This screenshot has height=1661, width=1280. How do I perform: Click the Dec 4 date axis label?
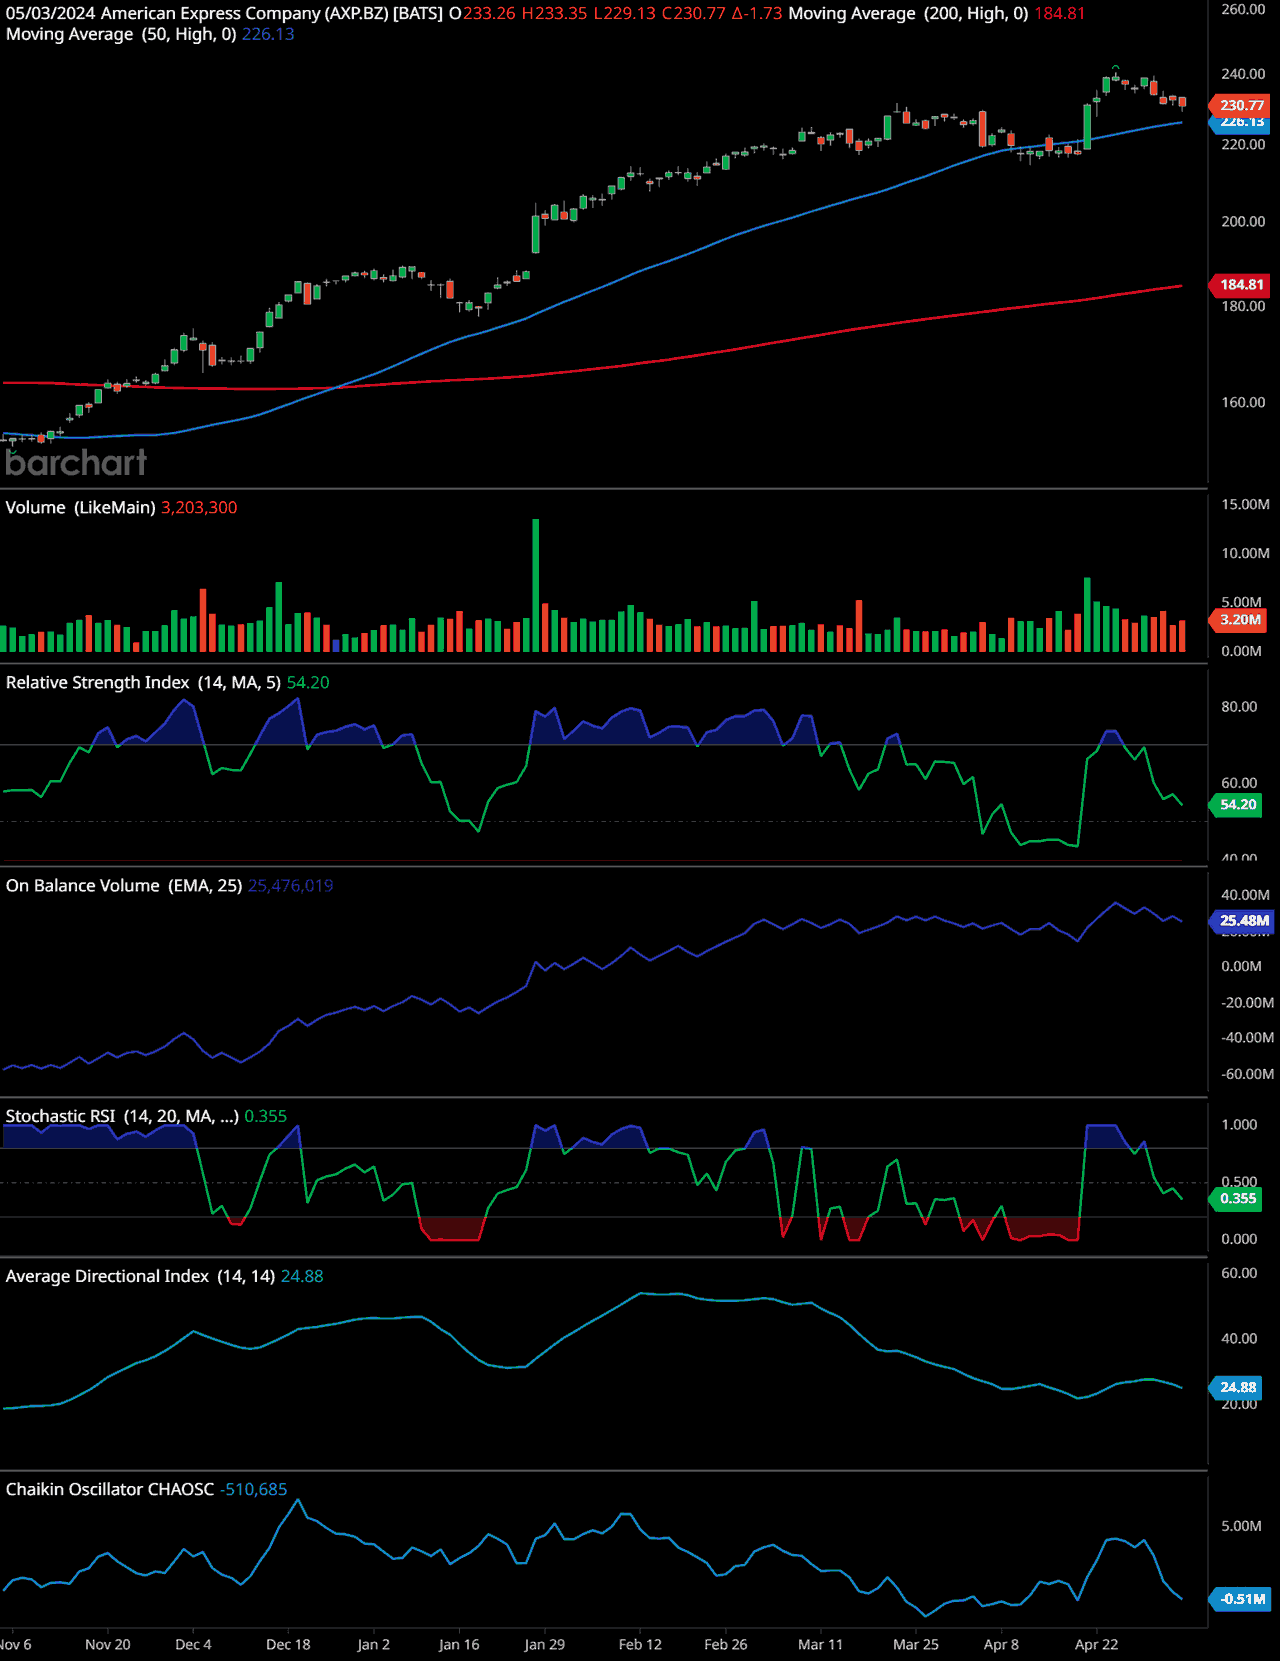(x=193, y=1645)
